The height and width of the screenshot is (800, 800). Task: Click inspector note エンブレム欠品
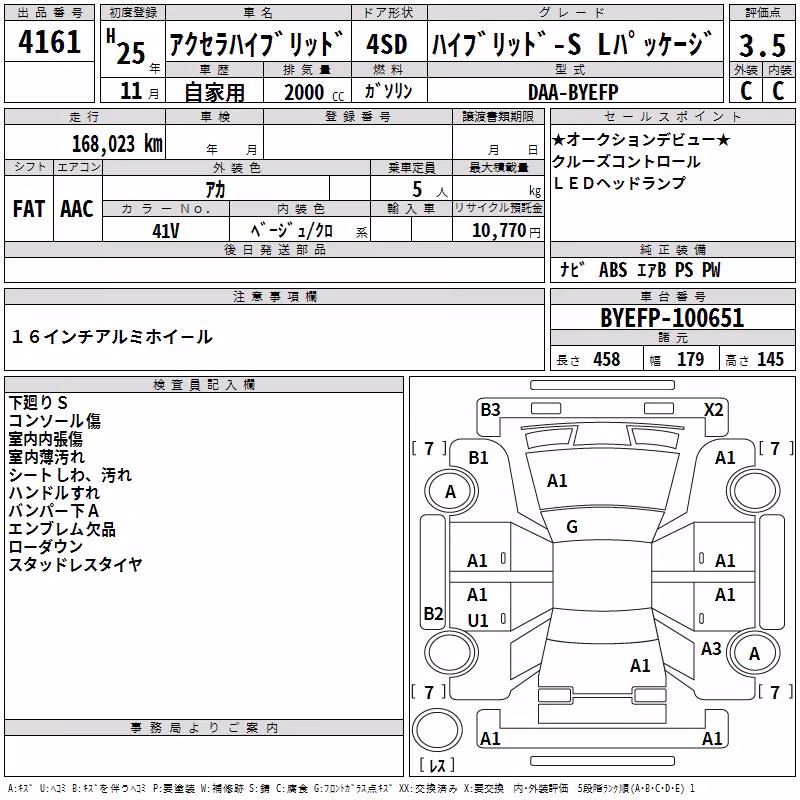62,529
